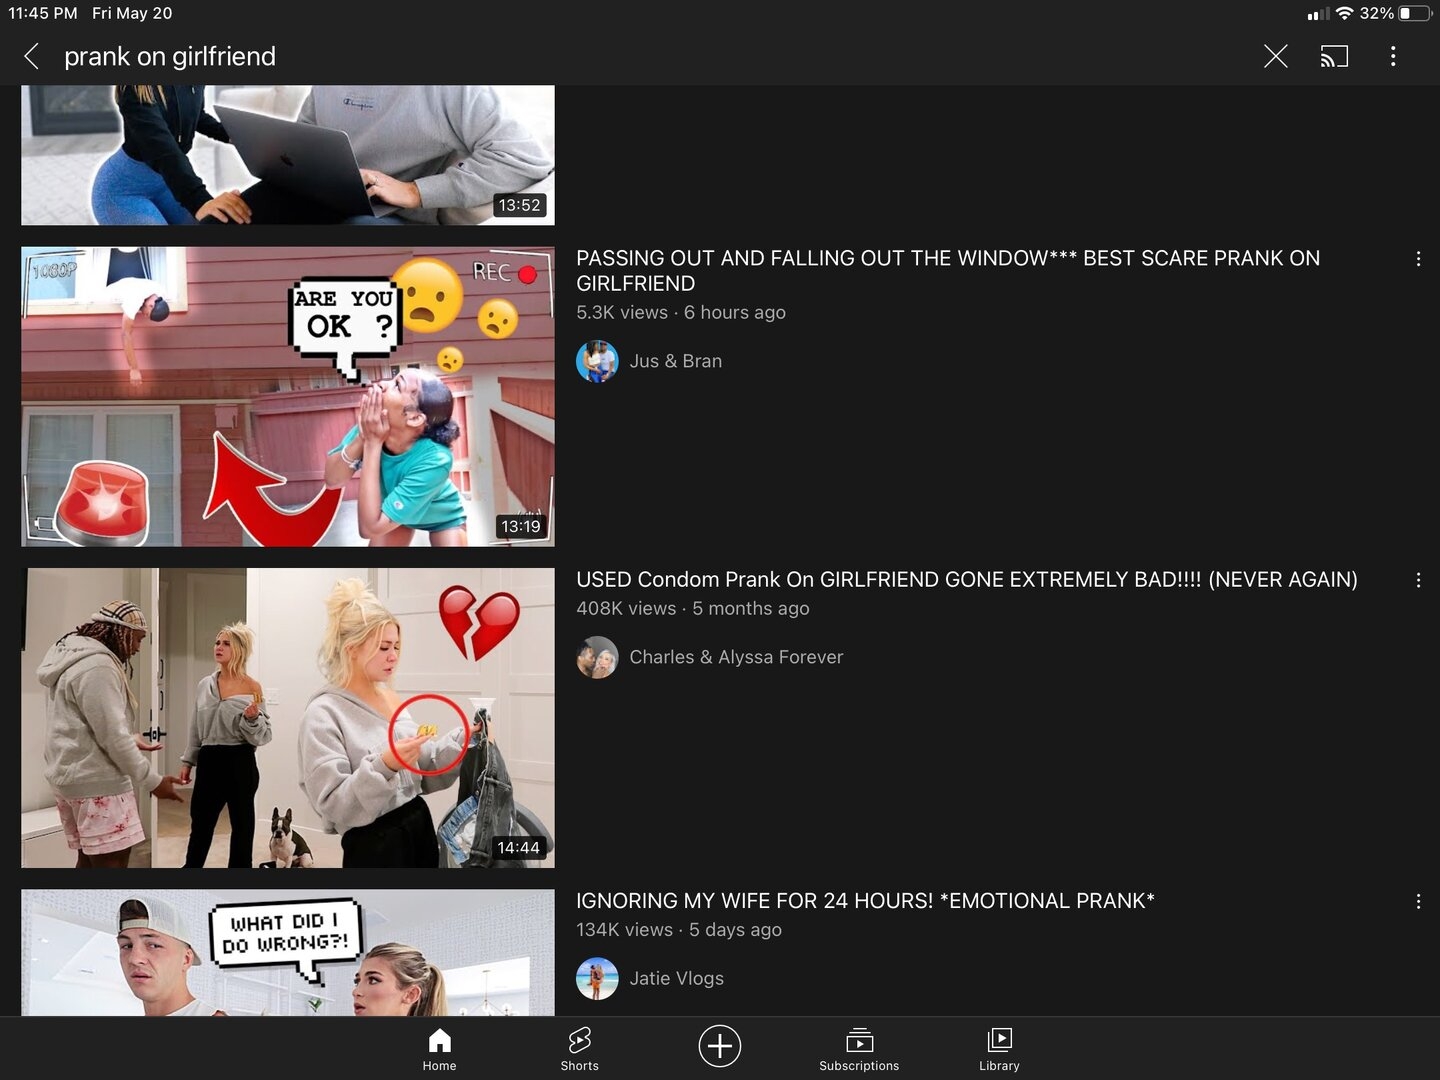Open top-right three-dot overflow menu
This screenshot has height=1080, width=1440.
[x=1393, y=56]
